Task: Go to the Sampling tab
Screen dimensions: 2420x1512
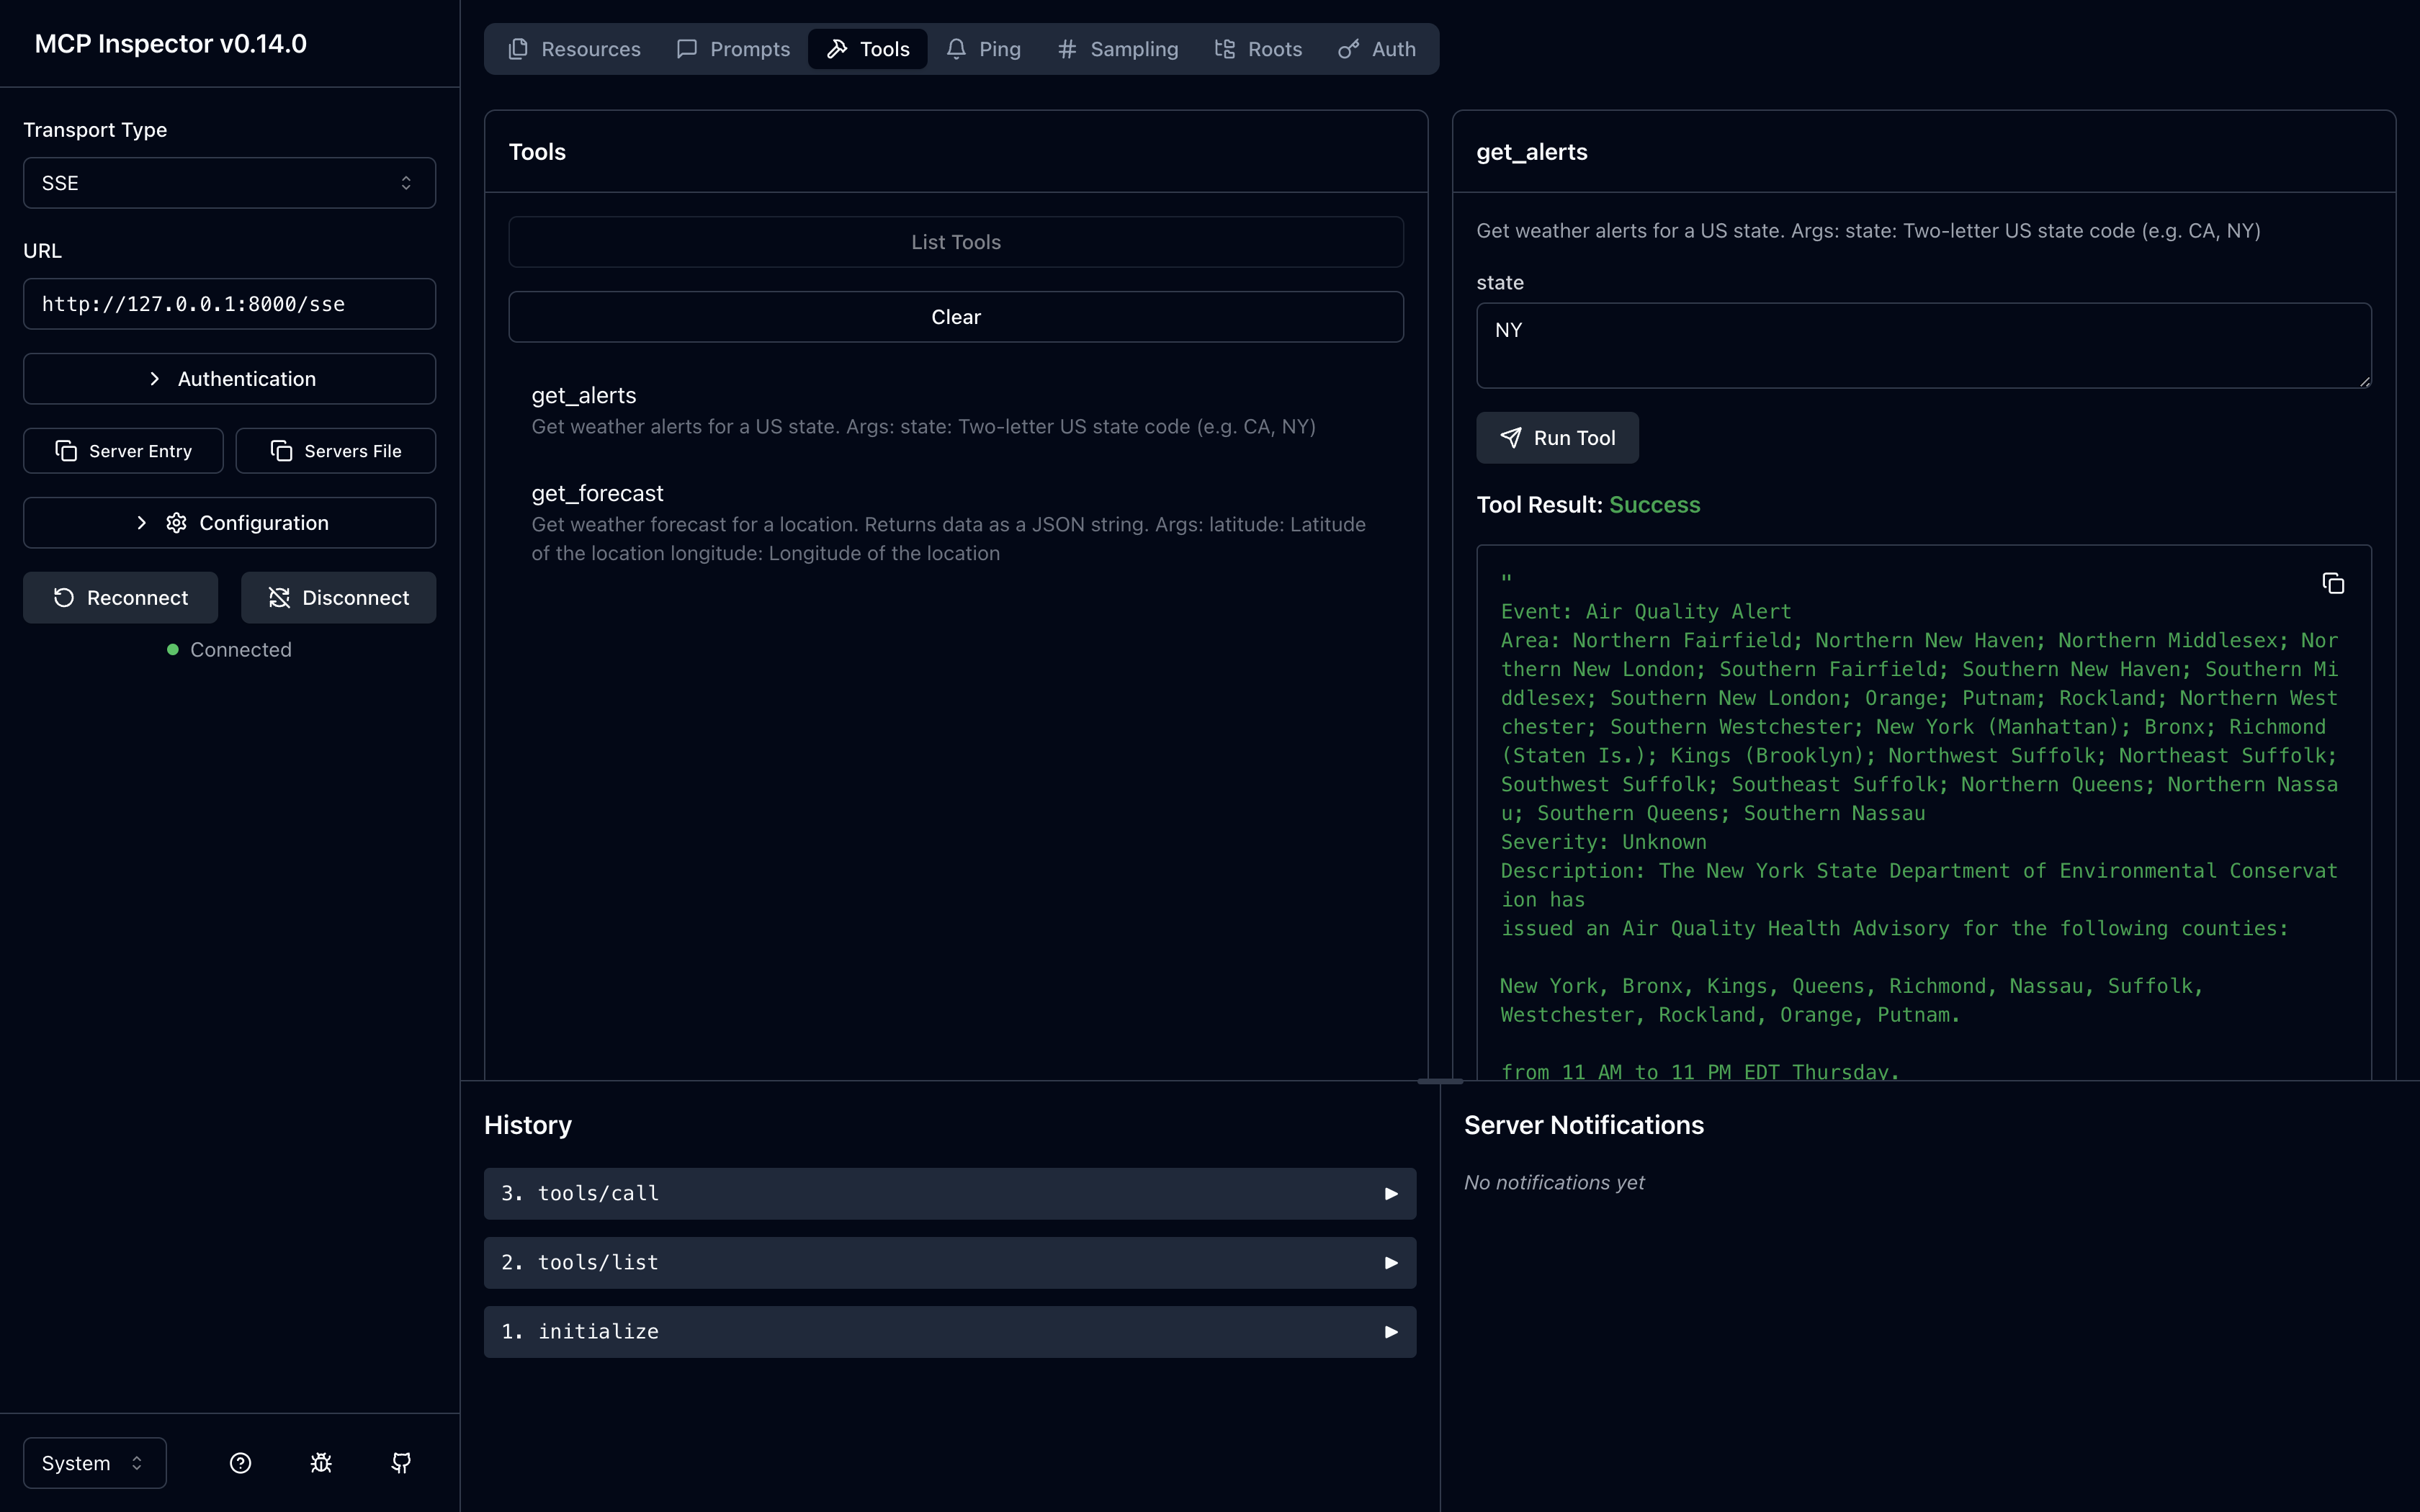Action: click(1118, 49)
